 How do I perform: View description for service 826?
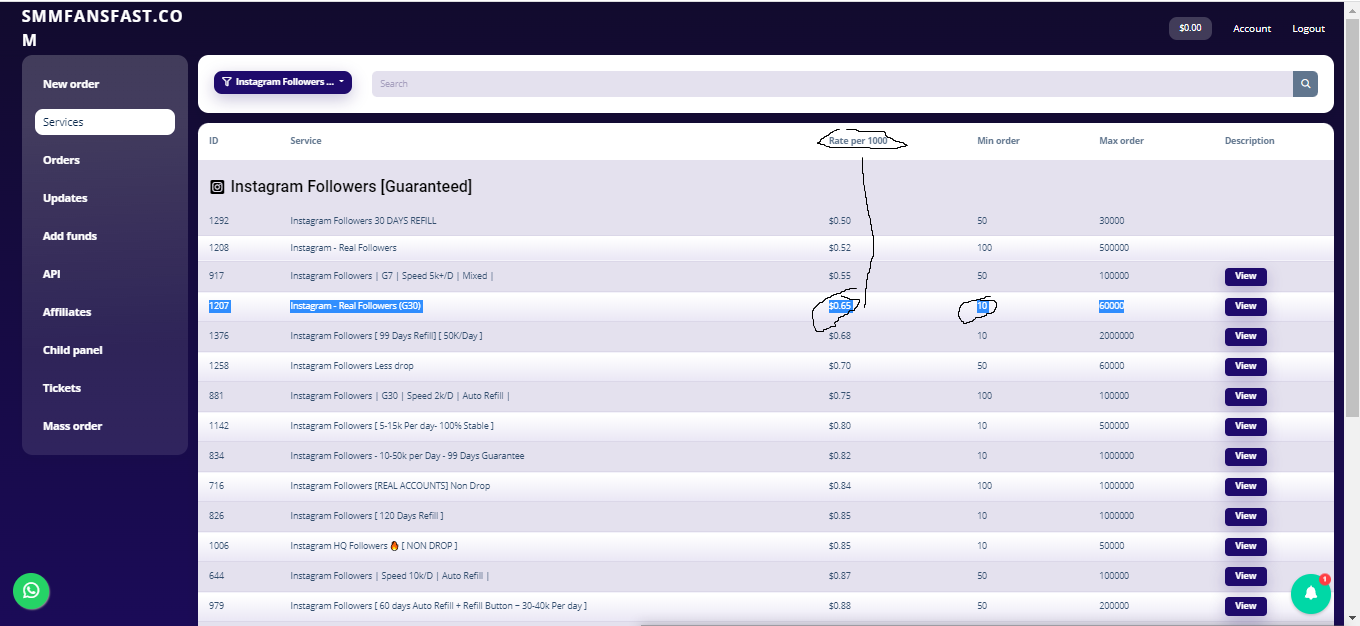(1245, 516)
